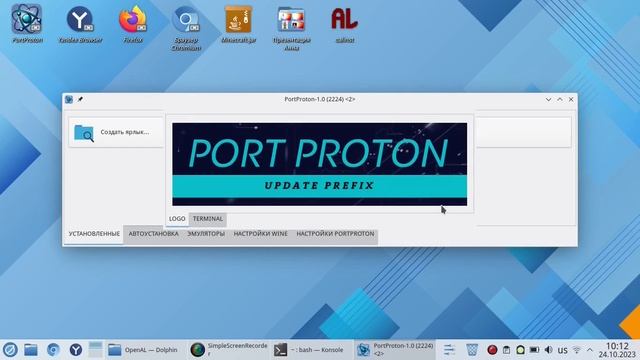Switch to the SimpleScreenRecorder taskbar entry

pos(228,350)
